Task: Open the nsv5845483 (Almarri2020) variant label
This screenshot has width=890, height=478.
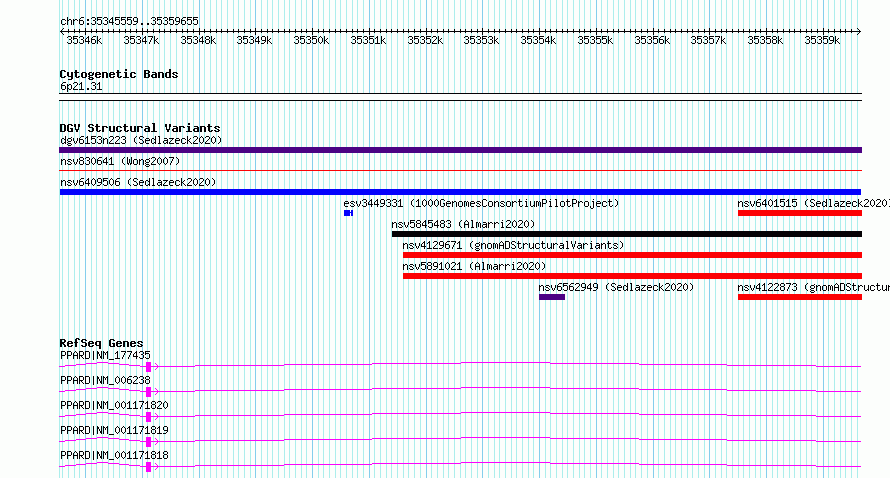Action: [463, 224]
